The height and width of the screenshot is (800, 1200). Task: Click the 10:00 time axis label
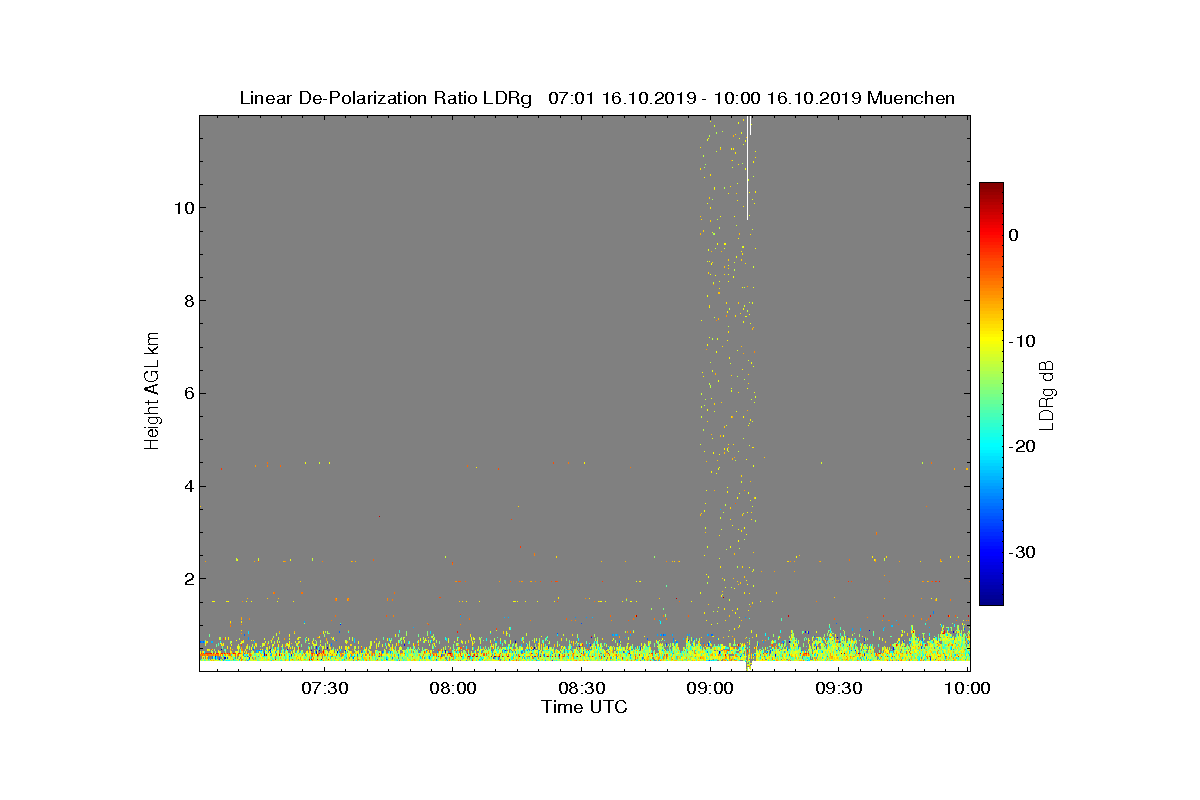point(967,688)
